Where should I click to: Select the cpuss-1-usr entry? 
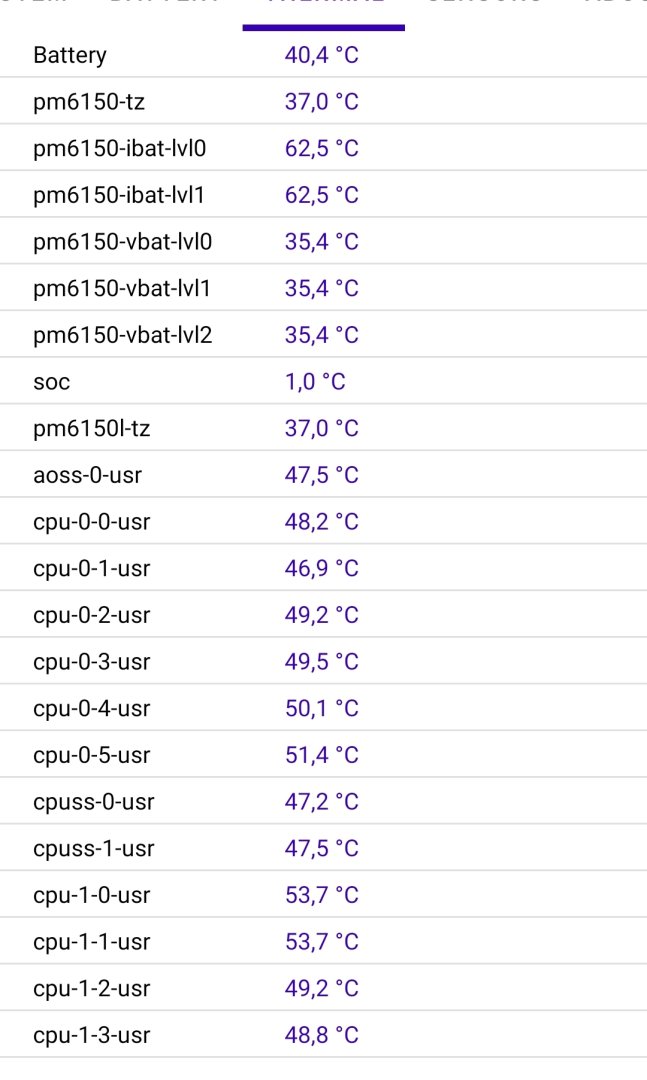[x=94, y=848]
